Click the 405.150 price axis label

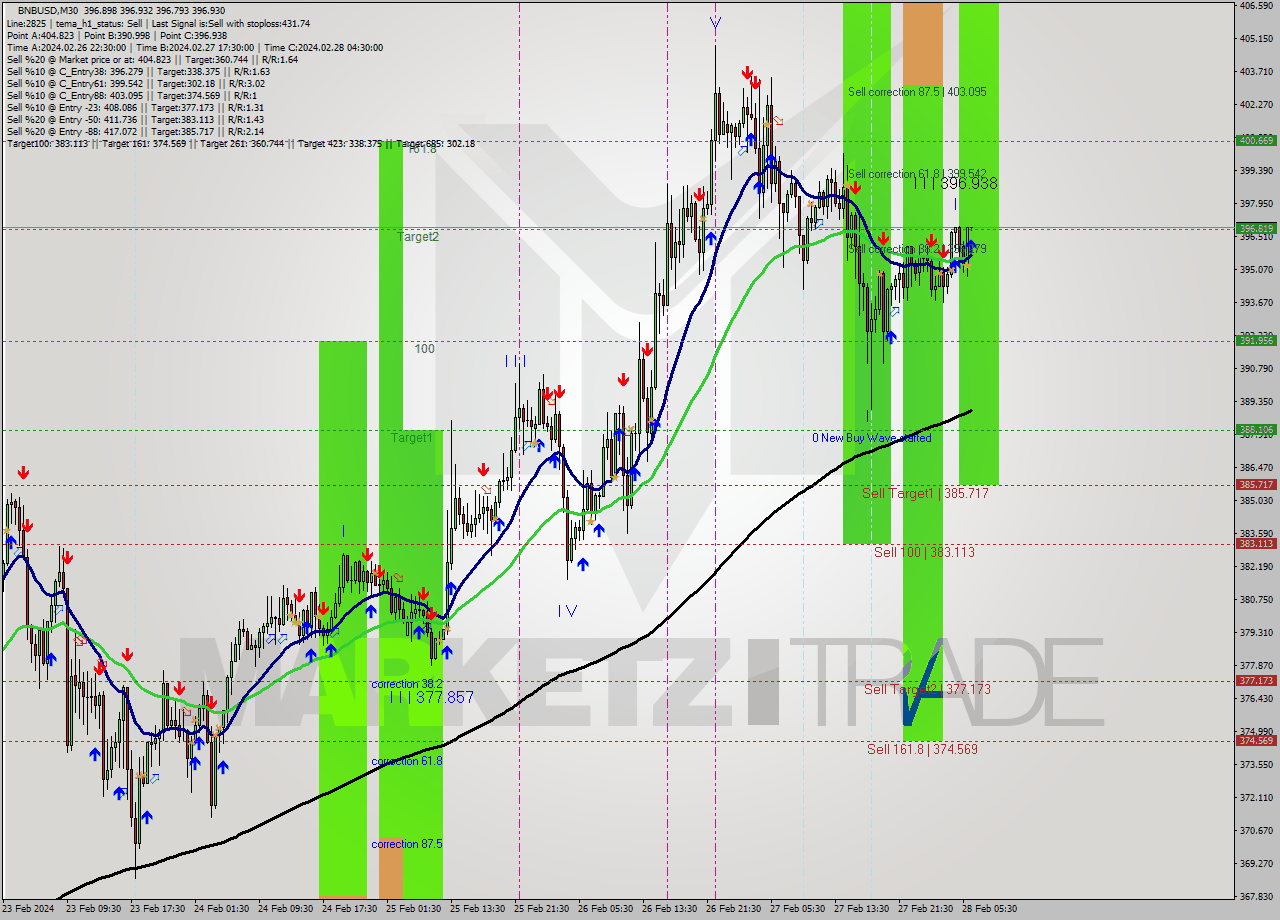click(x=1256, y=38)
